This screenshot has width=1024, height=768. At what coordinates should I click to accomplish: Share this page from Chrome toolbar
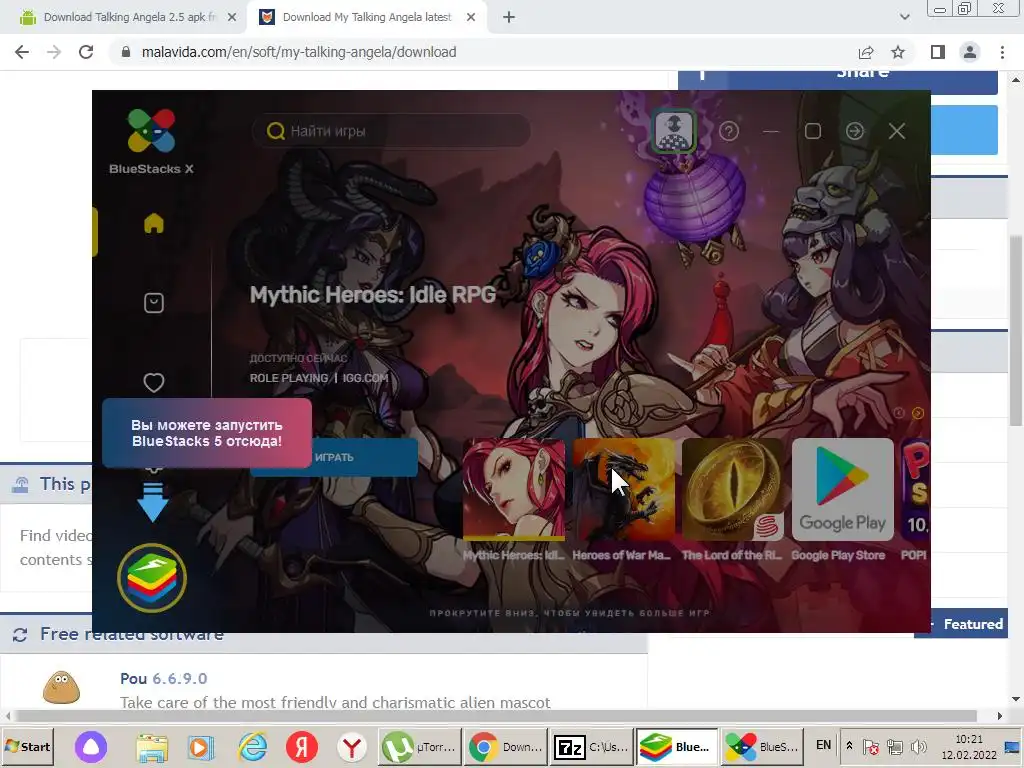coord(866,52)
